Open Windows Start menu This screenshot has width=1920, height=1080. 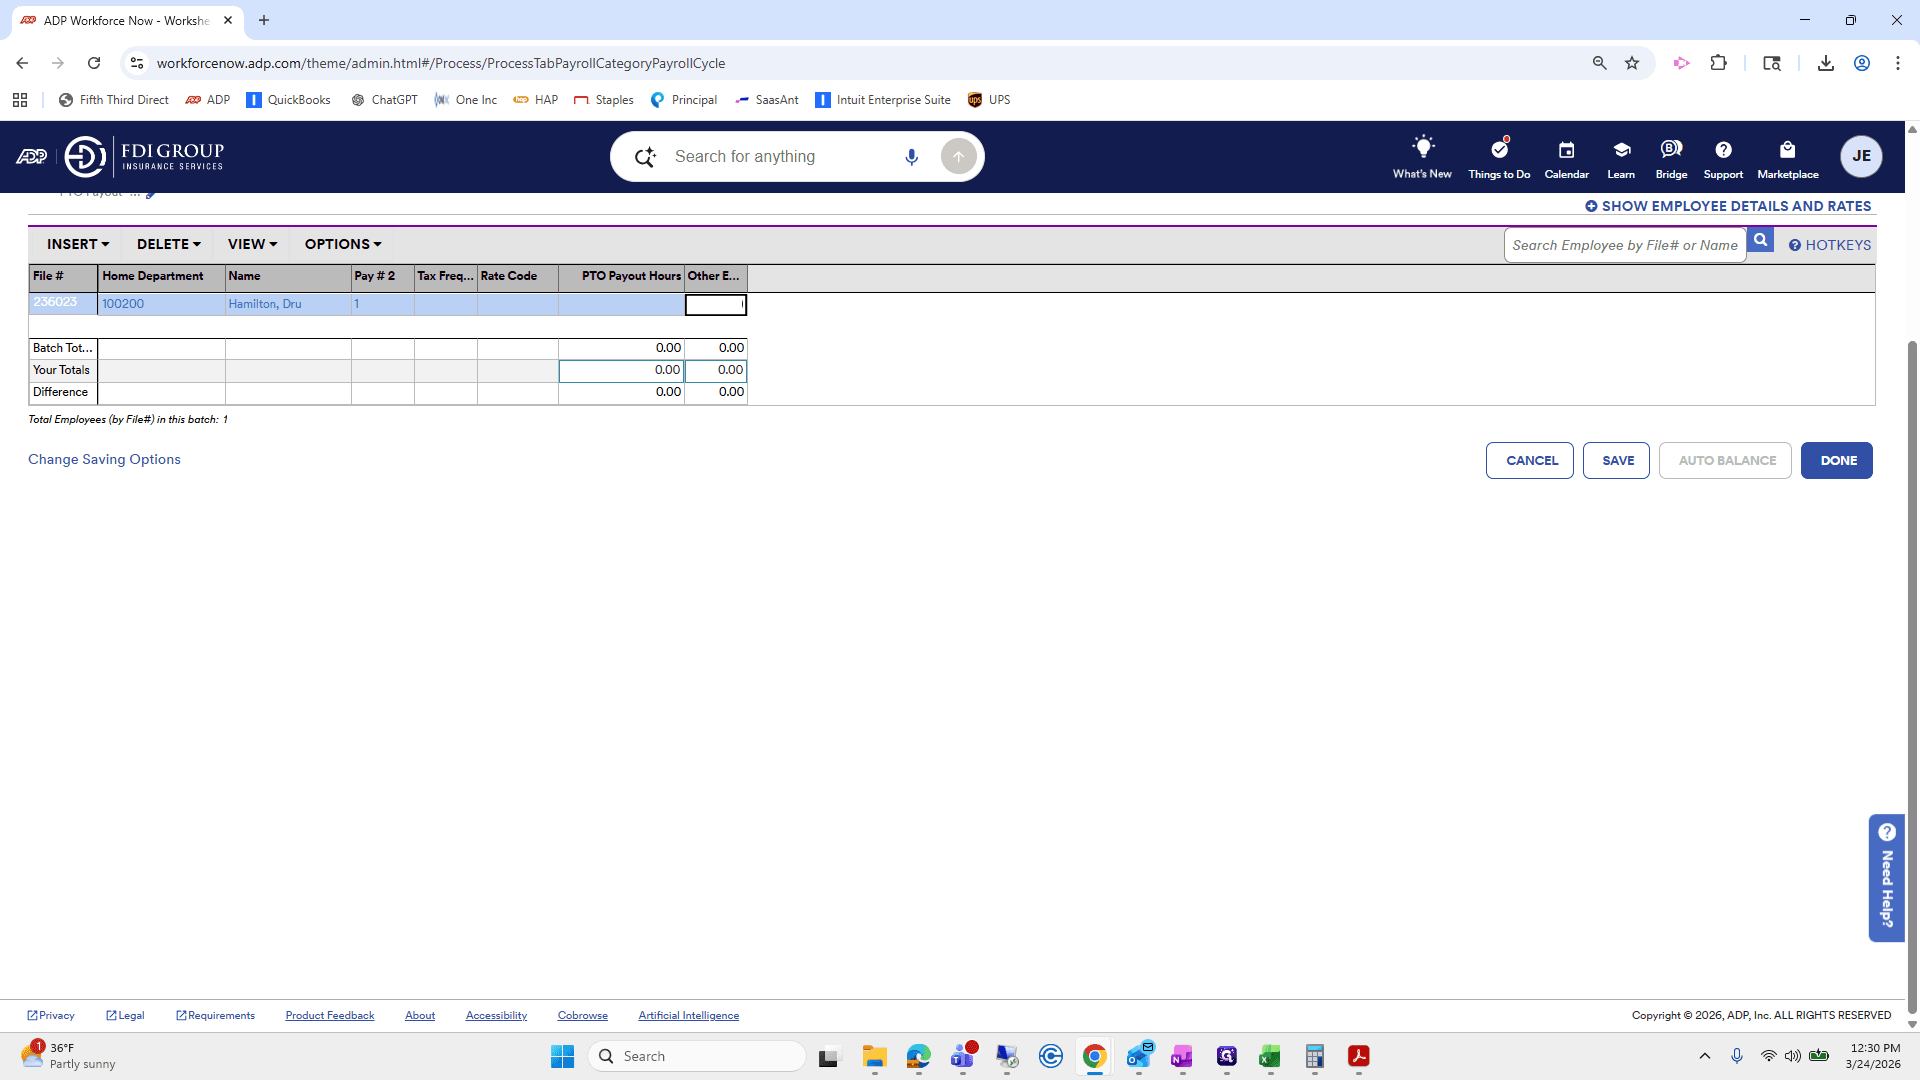coord(562,1056)
